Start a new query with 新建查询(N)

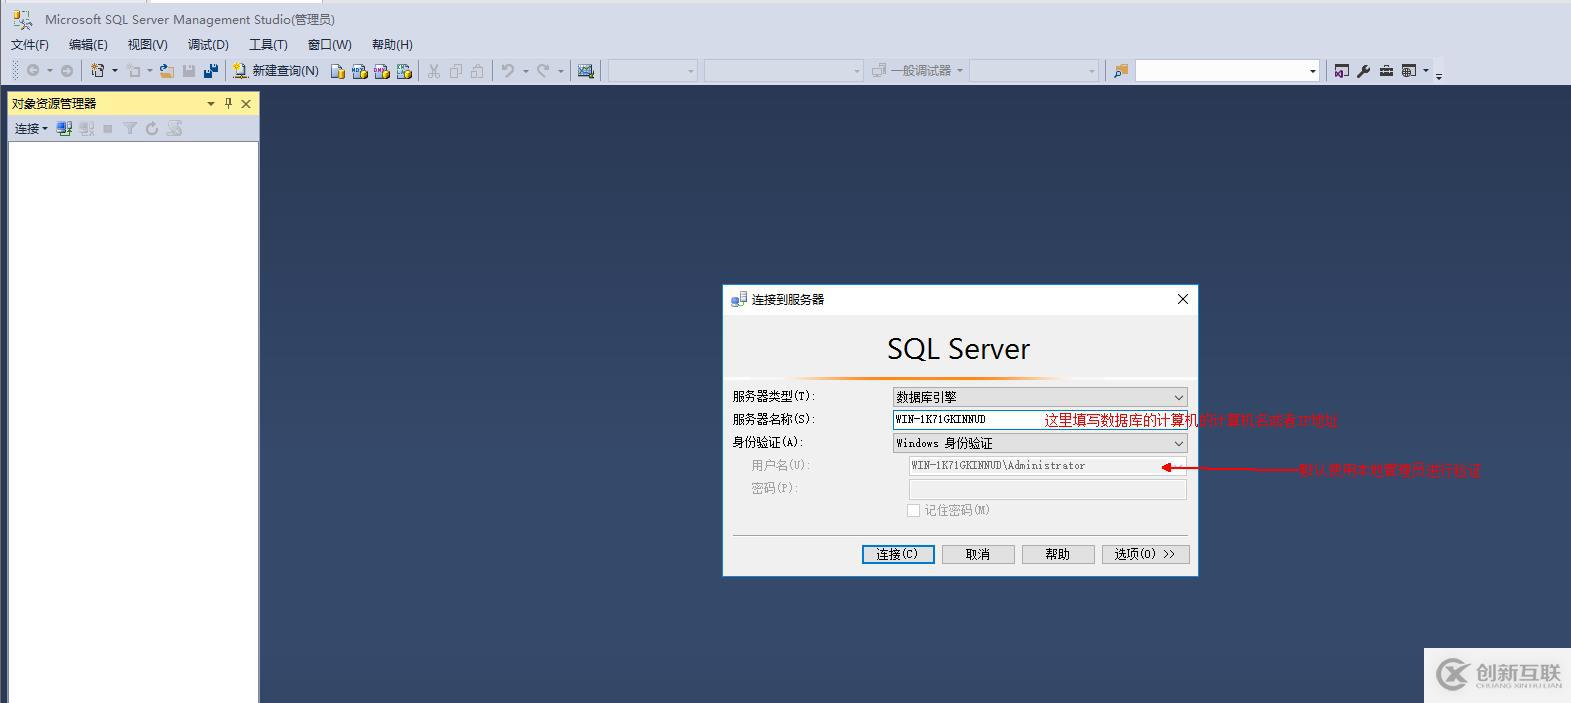(276, 70)
